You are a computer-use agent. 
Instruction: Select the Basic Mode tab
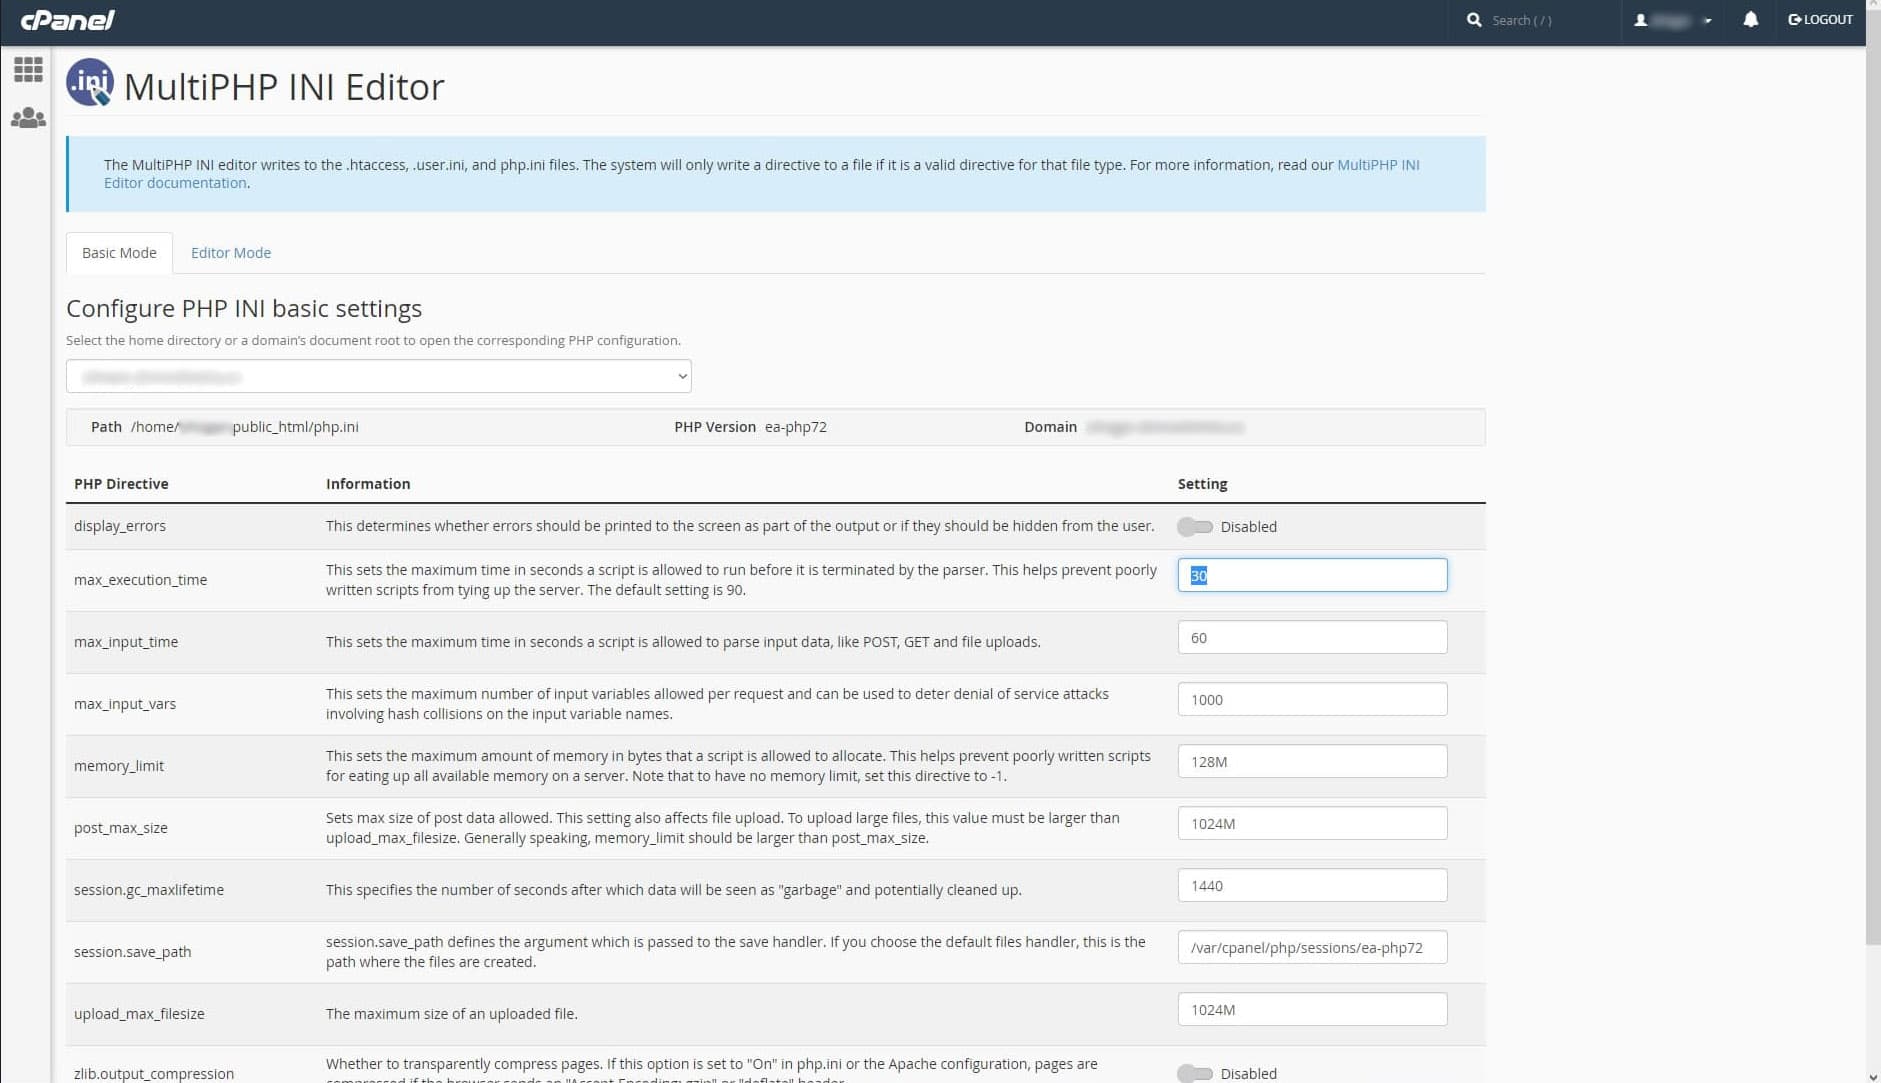[119, 253]
